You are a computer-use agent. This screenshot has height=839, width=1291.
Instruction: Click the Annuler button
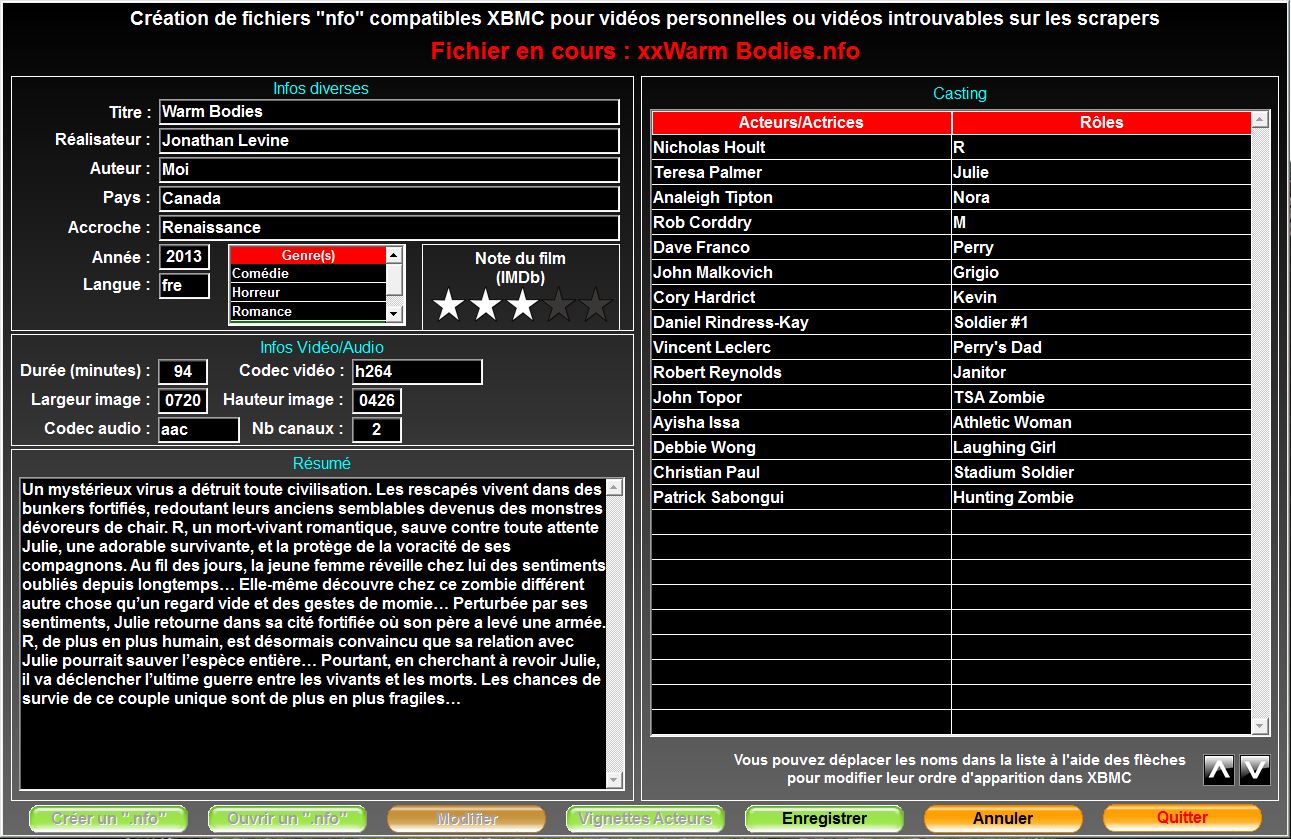[x=1003, y=819]
